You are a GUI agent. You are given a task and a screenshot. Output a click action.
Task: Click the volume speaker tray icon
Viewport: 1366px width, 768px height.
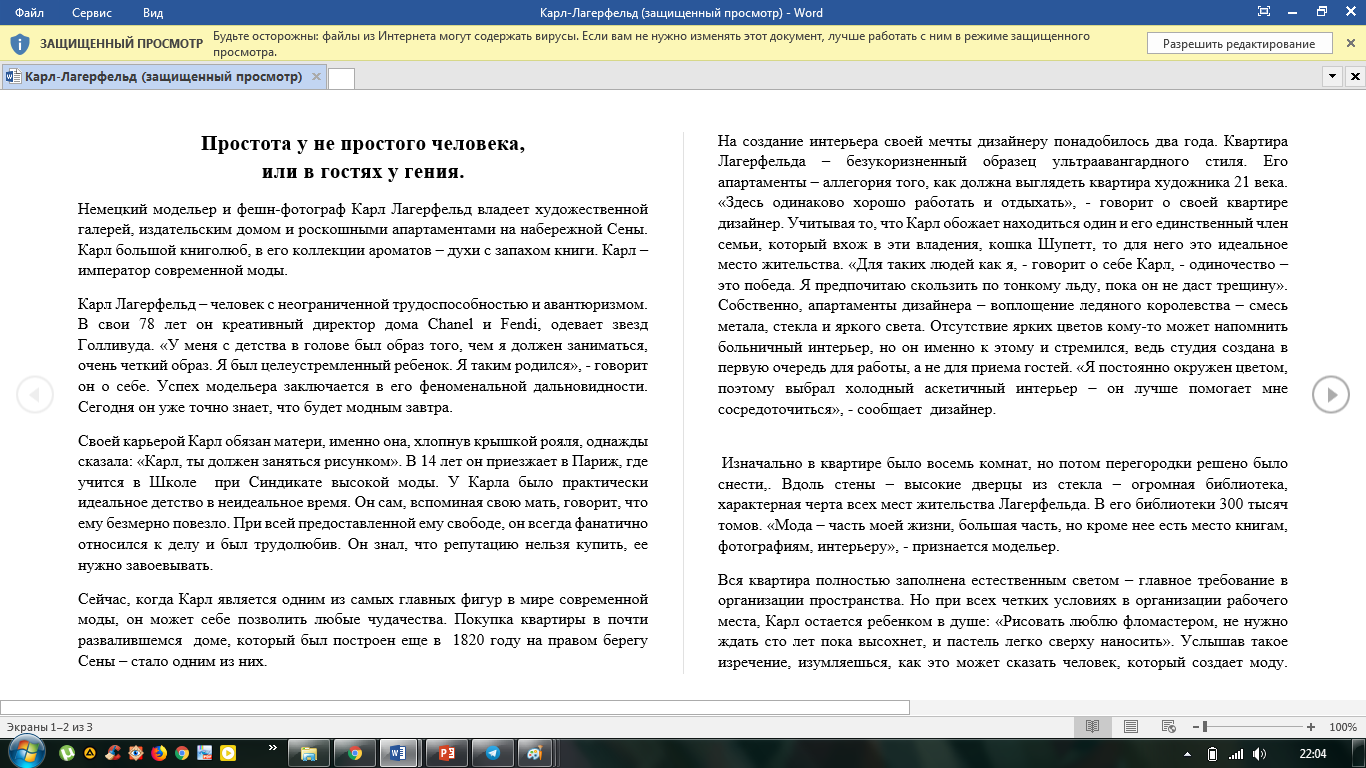pyautogui.click(x=1260, y=754)
